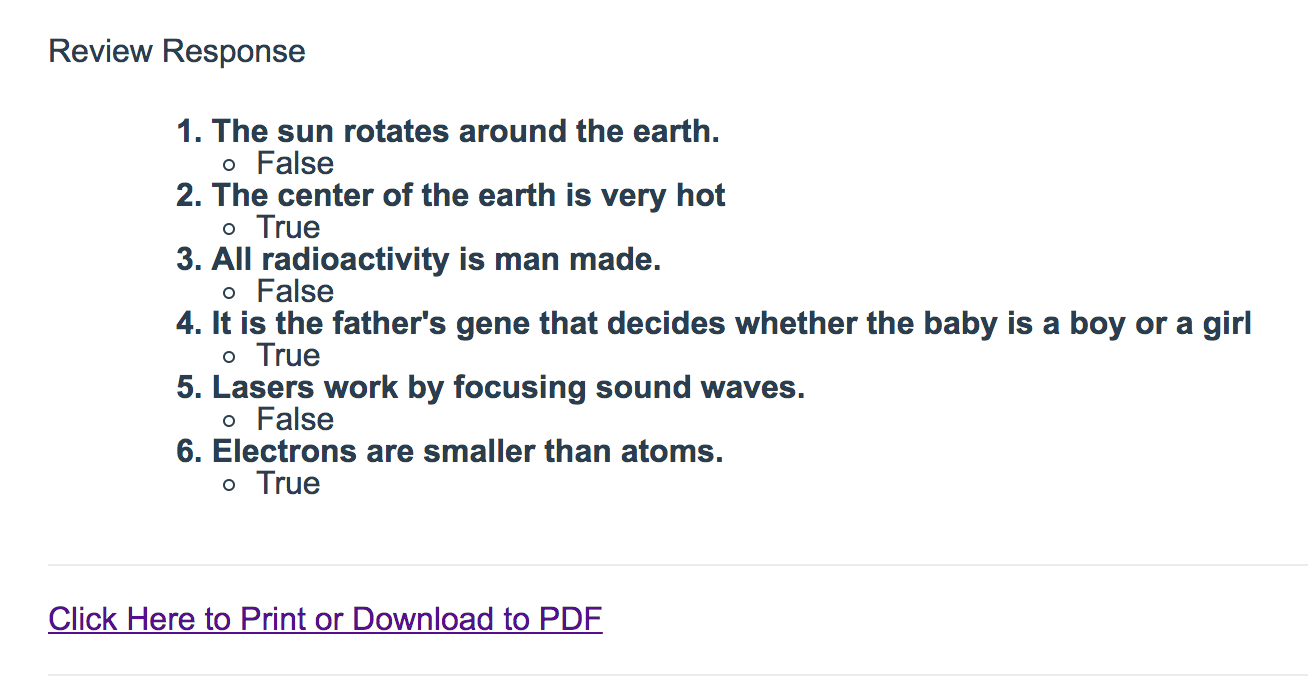Image resolution: width=1308 pixels, height=684 pixels.
Task: Select the True response below father's gene question
Action: pos(288,355)
